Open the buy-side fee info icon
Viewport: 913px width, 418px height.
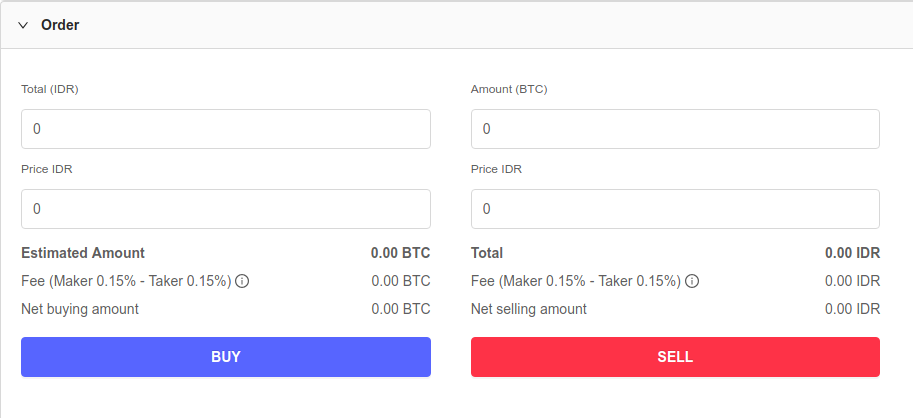(x=242, y=281)
